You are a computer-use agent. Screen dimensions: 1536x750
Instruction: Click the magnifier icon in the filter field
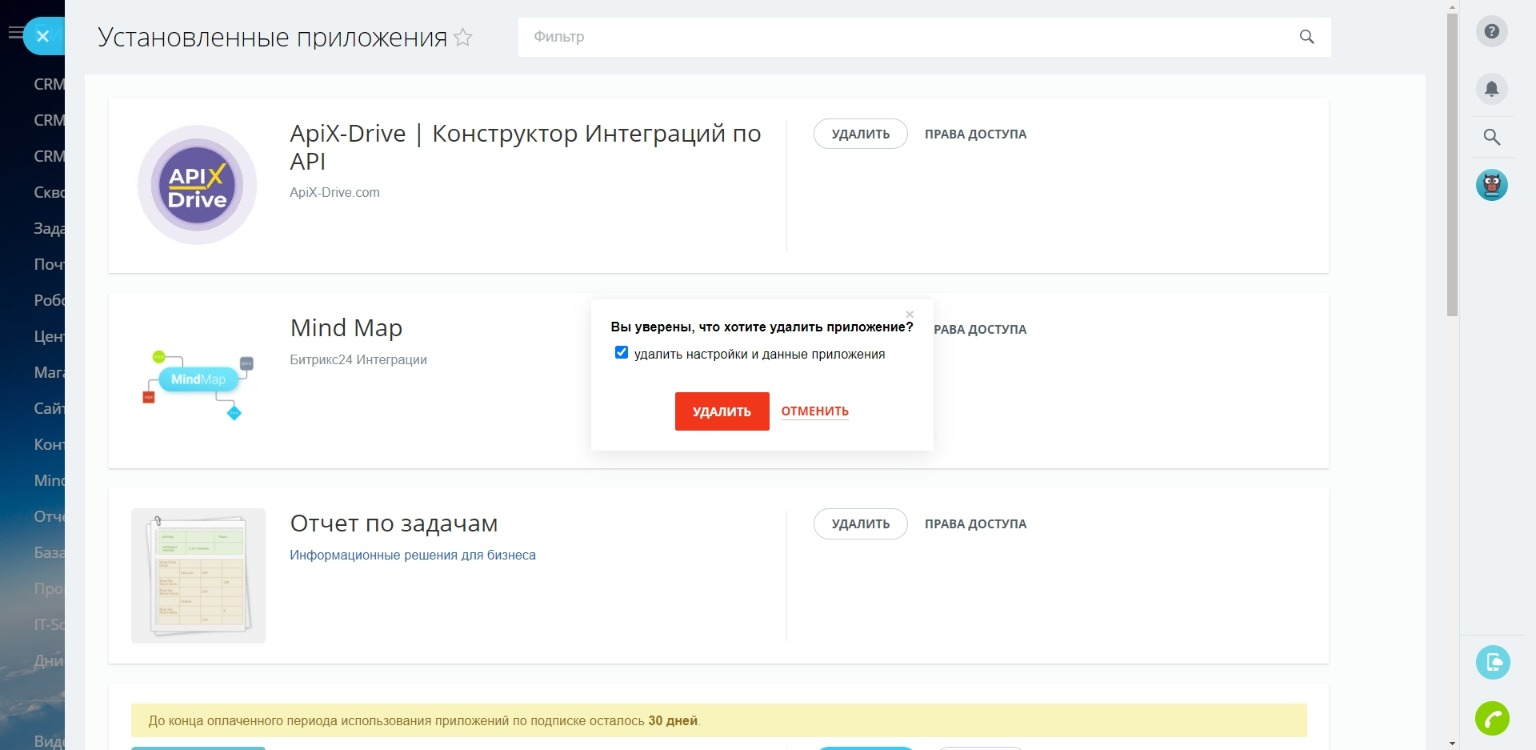[1307, 37]
